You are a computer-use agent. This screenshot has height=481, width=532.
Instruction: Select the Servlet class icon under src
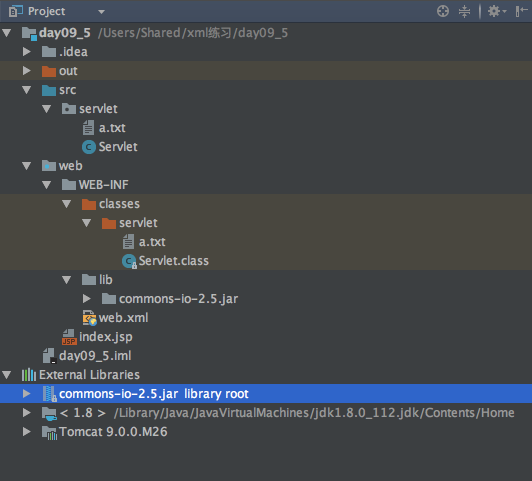[89, 147]
